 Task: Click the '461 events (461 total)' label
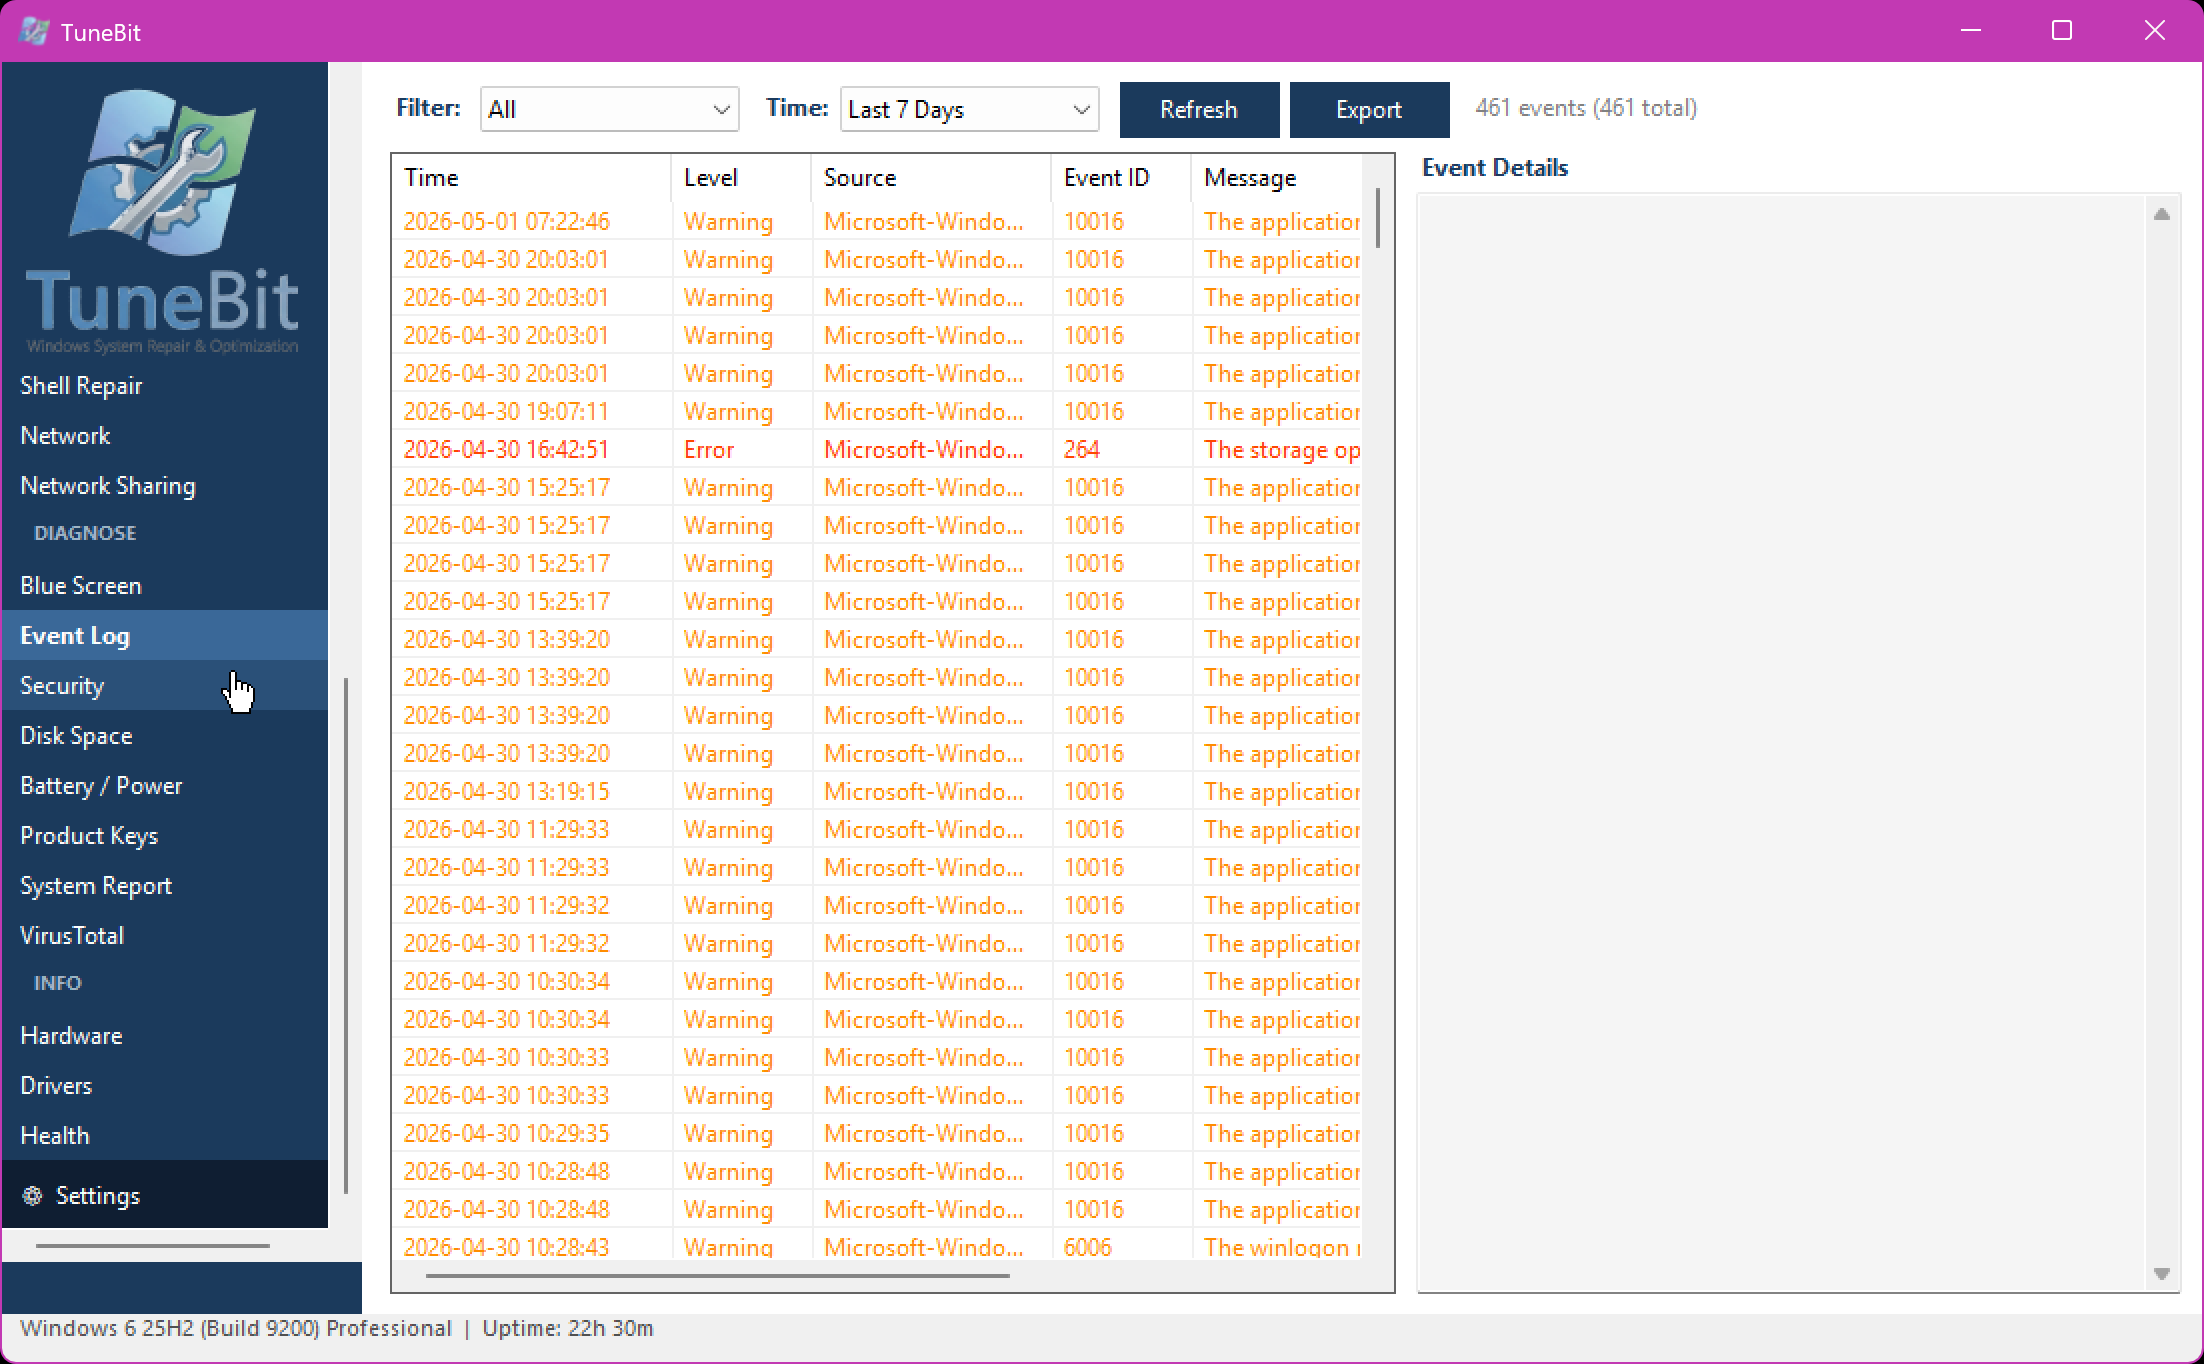coord(1586,108)
